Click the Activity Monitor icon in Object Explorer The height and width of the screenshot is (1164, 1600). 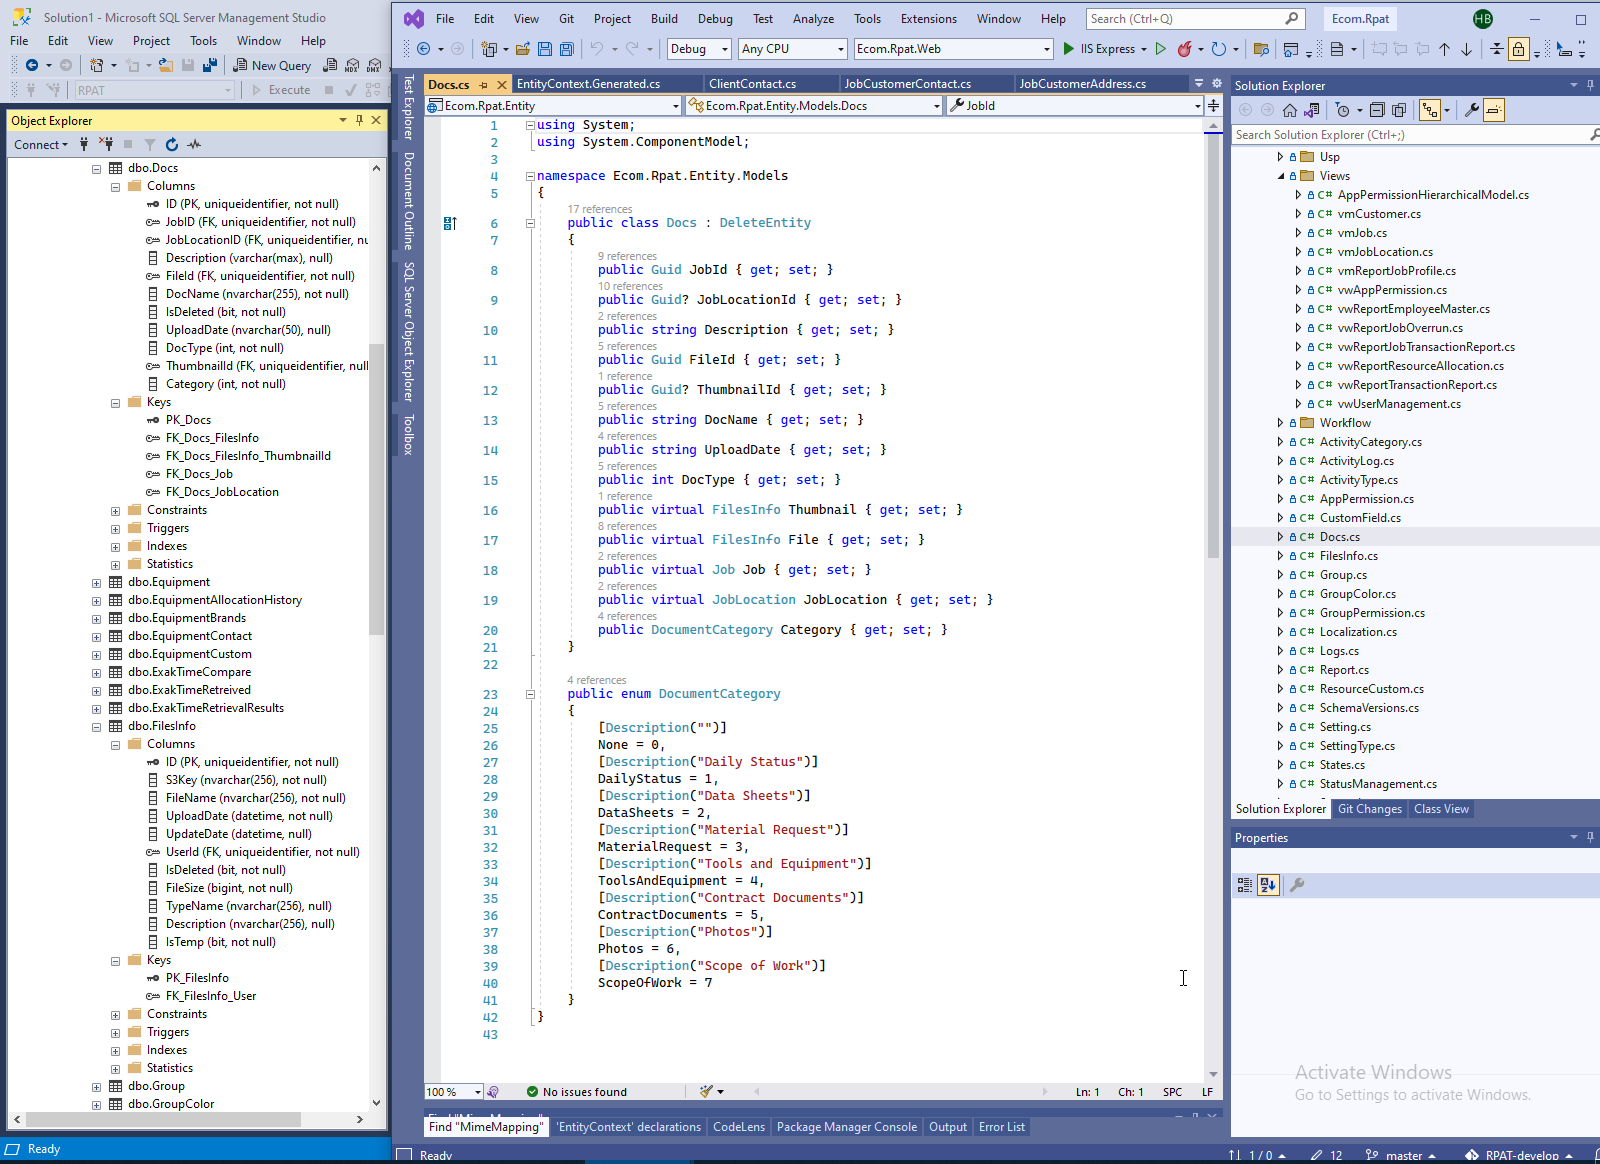click(195, 145)
